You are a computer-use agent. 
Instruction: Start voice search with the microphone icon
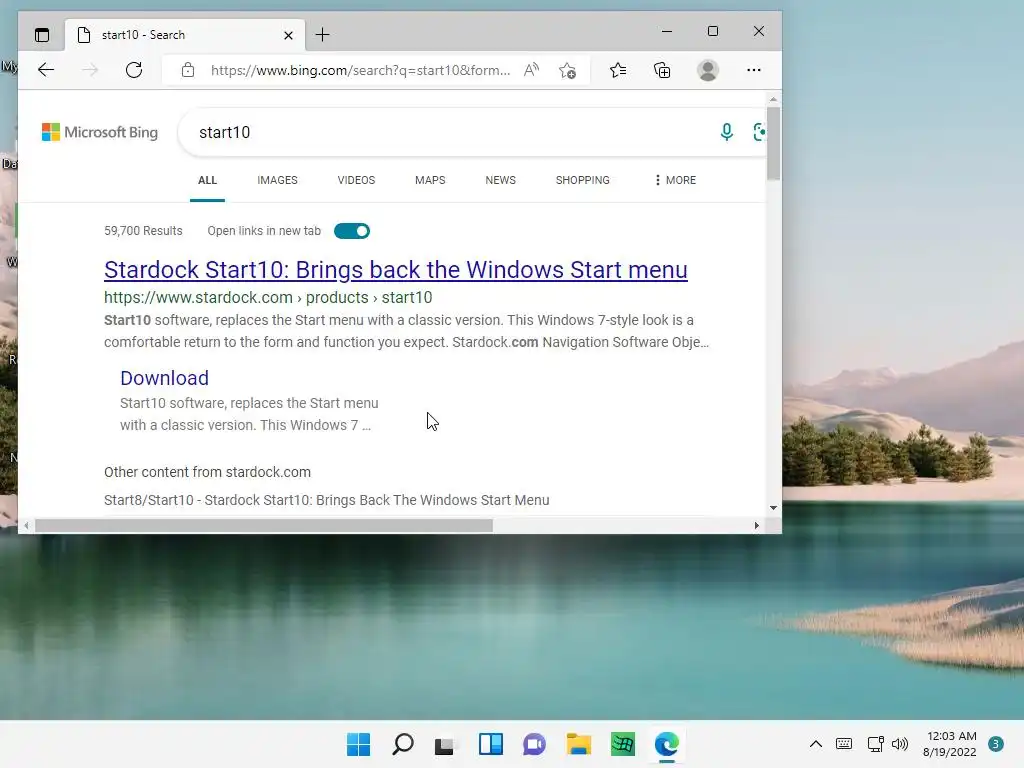[726, 132]
